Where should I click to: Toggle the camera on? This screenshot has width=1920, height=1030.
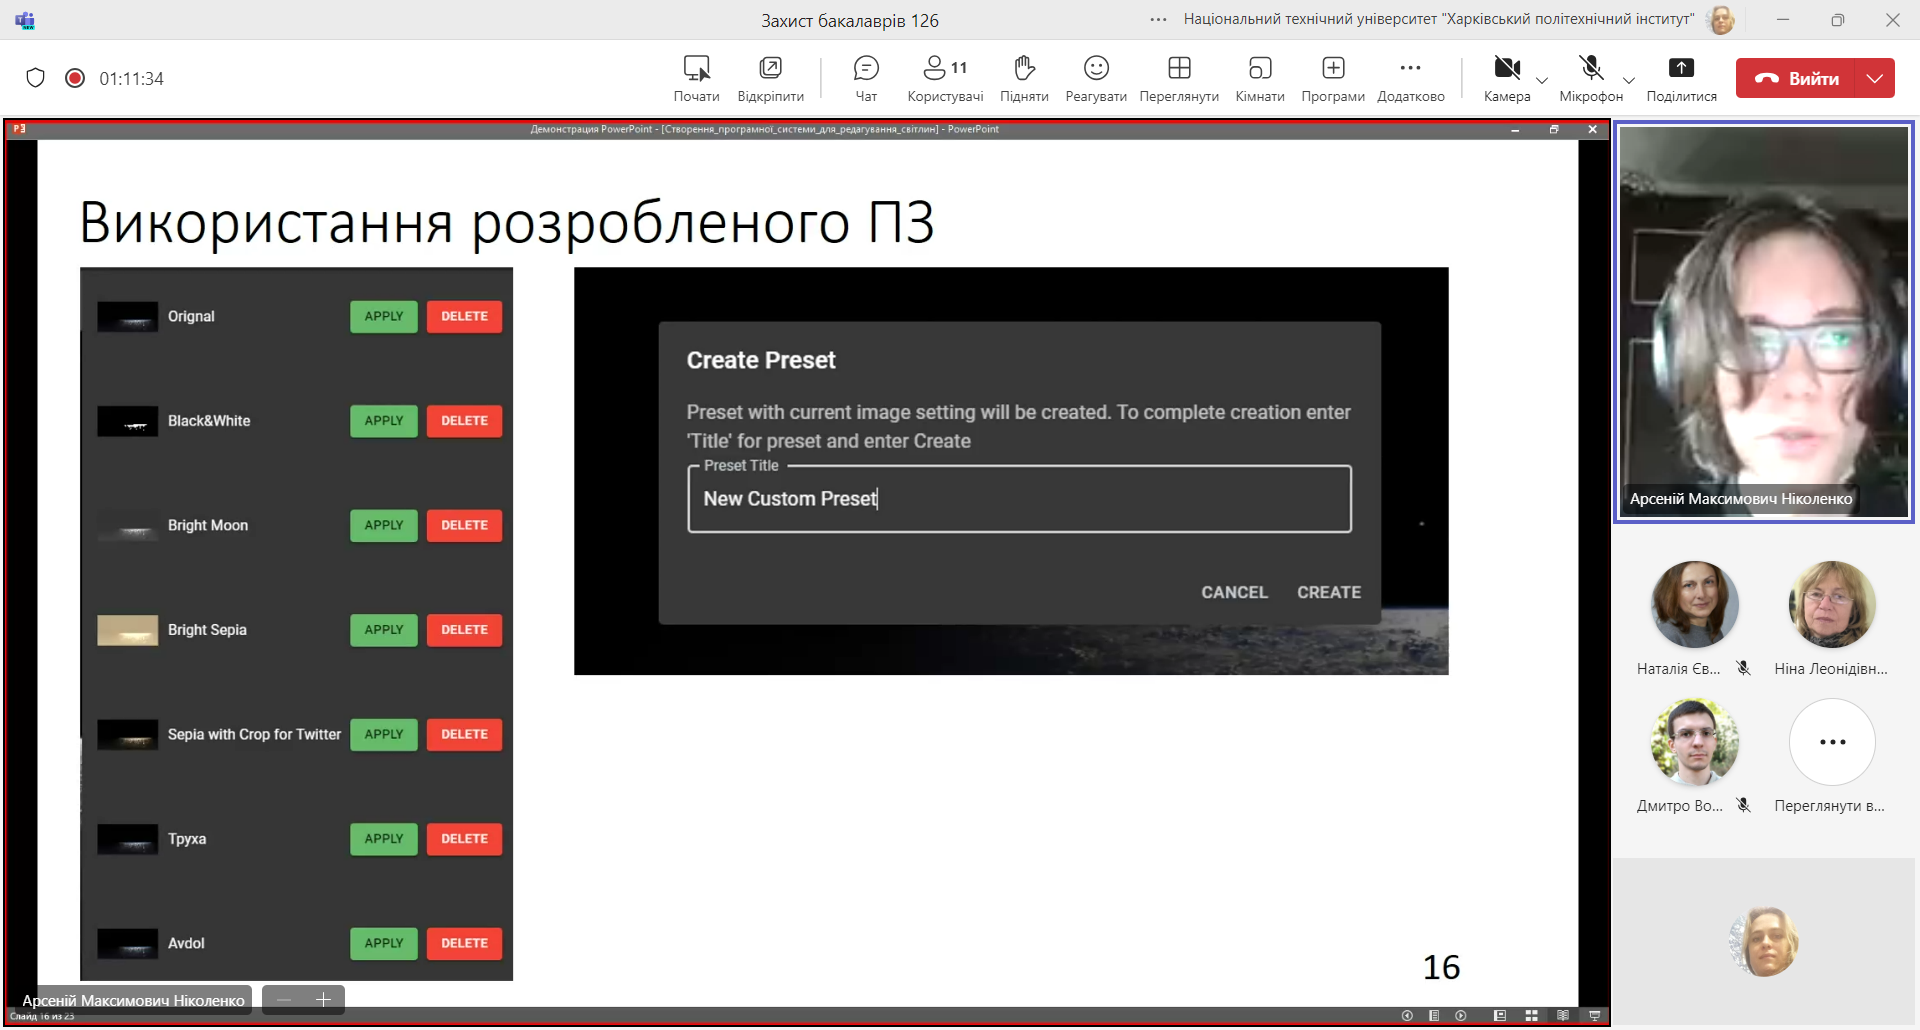click(1506, 78)
